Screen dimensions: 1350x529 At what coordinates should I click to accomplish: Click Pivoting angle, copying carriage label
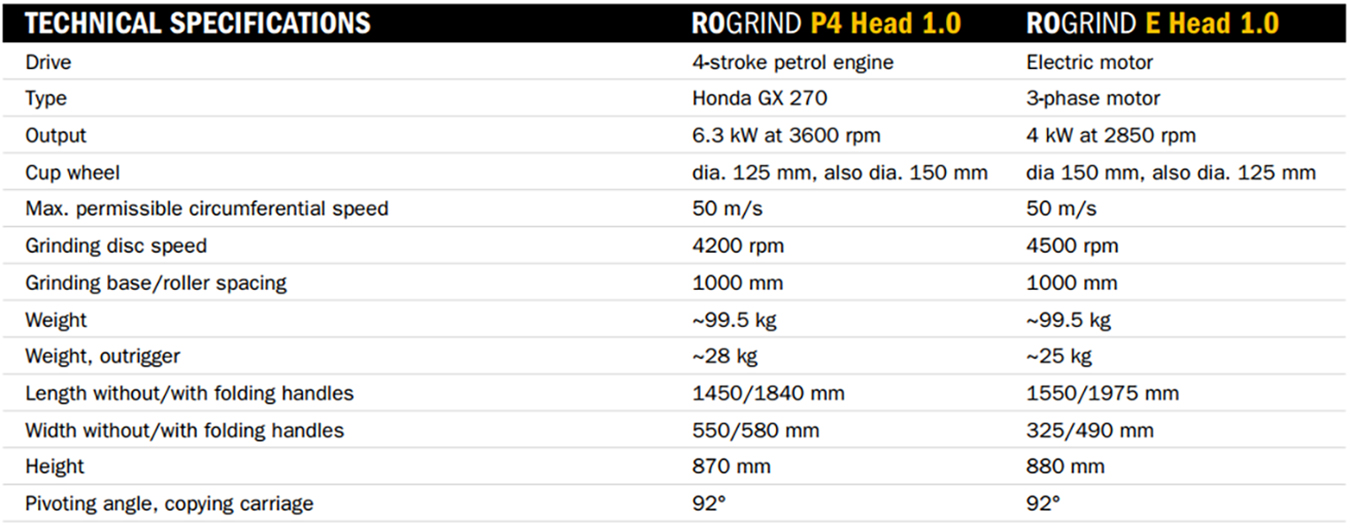click(169, 504)
